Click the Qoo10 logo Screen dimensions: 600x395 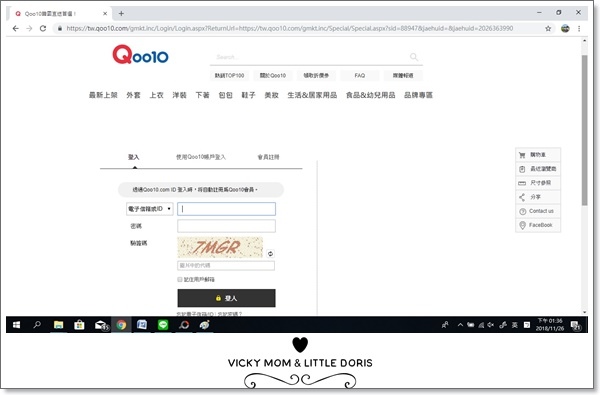[x=140, y=54]
